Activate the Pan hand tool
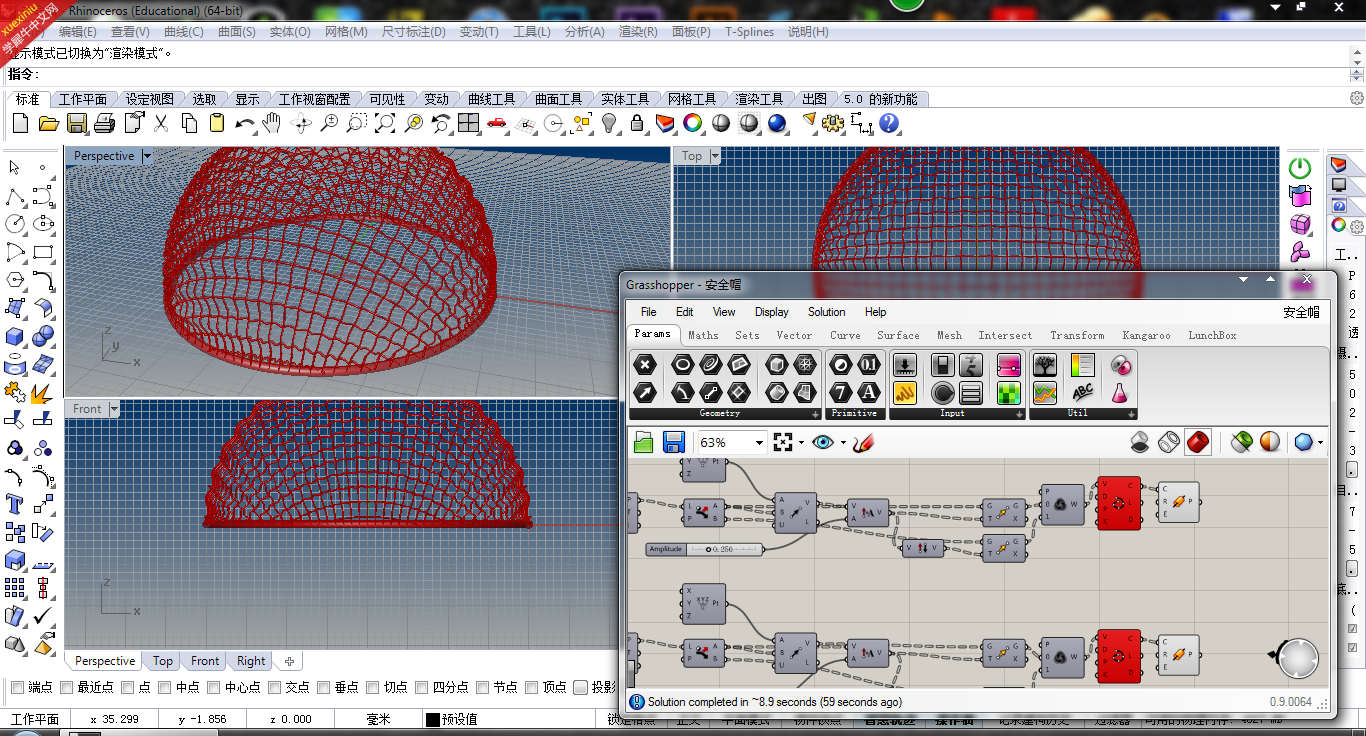This screenshot has width=1366, height=736. (x=272, y=123)
